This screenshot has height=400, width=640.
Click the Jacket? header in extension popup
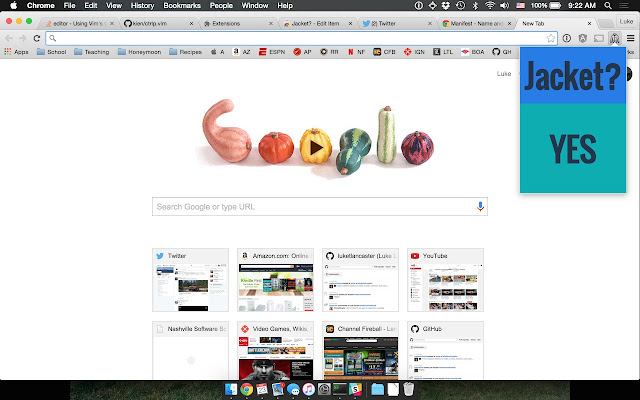[x=573, y=76]
